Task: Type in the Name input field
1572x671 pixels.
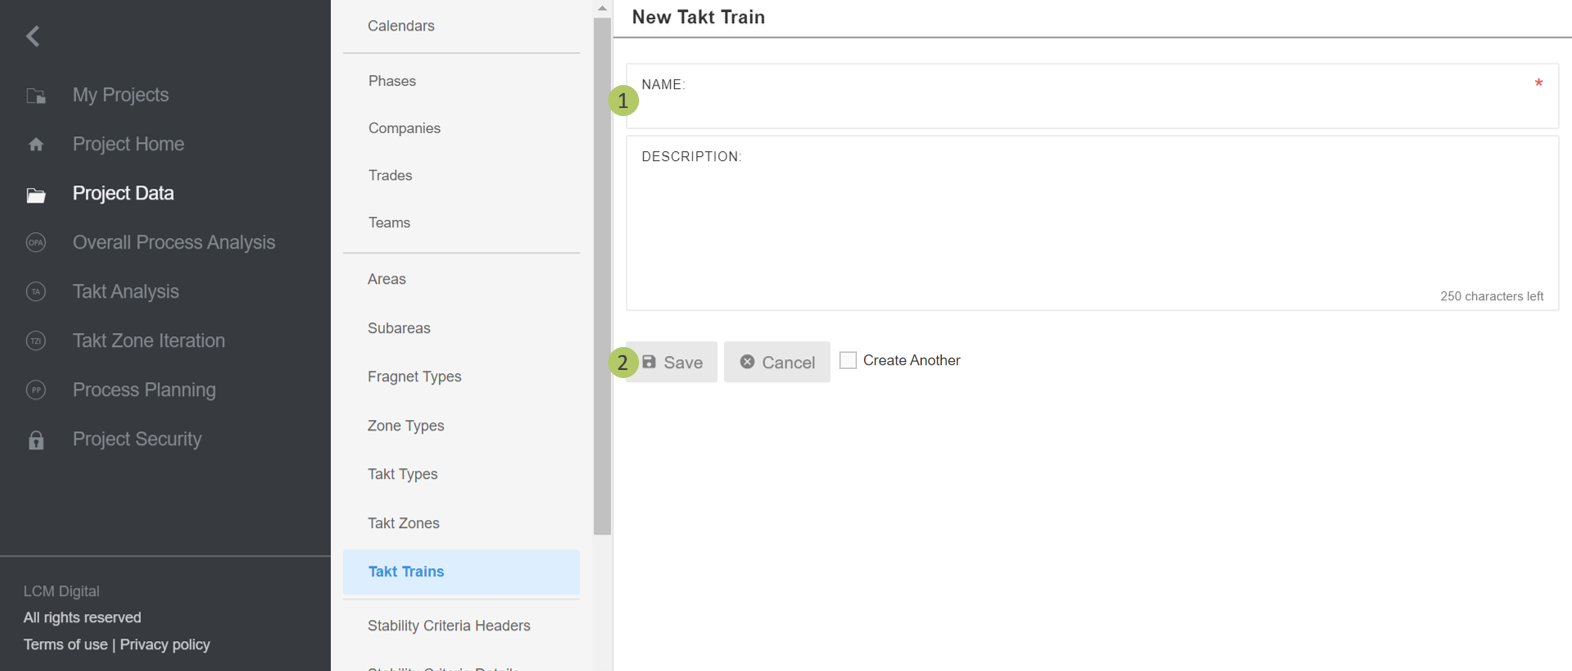Action: coord(1090,105)
